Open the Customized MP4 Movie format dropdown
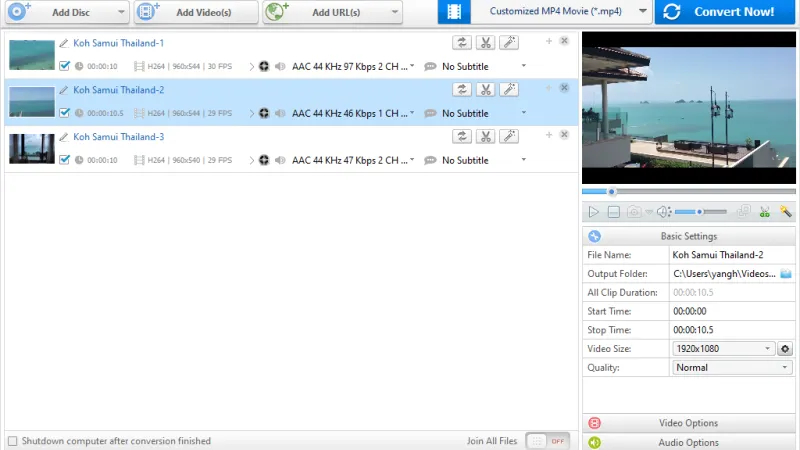 (x=545, y=12)
